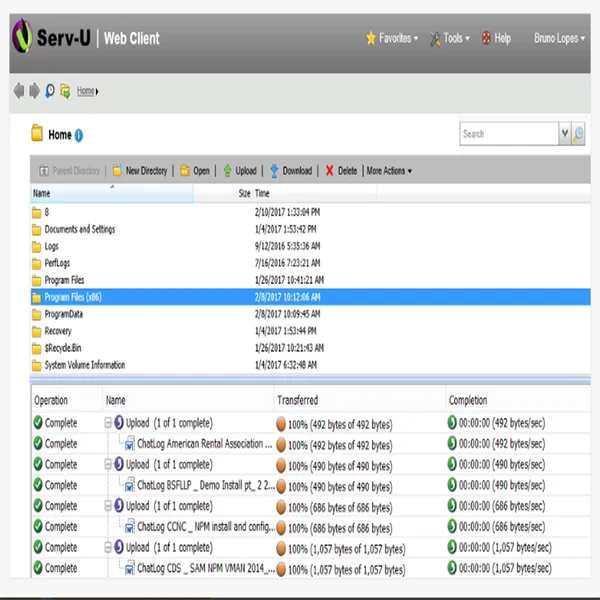
Task: Open the Tools menu
Action: [x=450, y=38]
